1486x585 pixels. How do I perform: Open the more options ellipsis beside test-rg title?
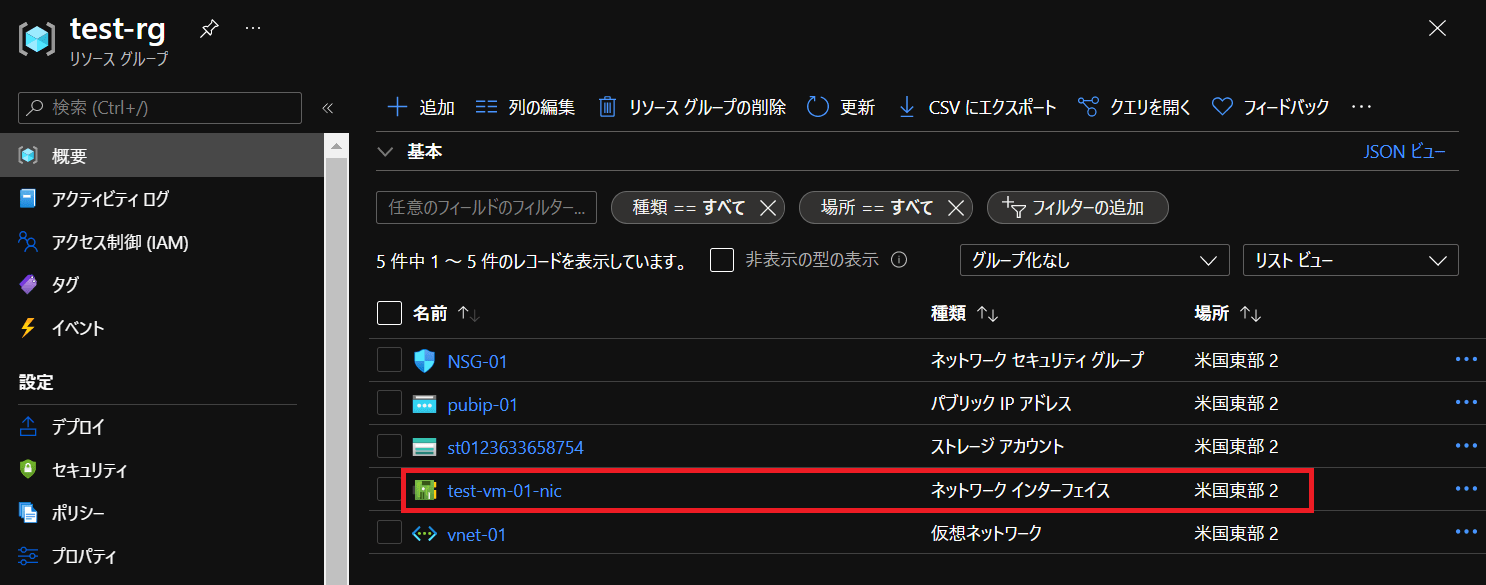253,28
